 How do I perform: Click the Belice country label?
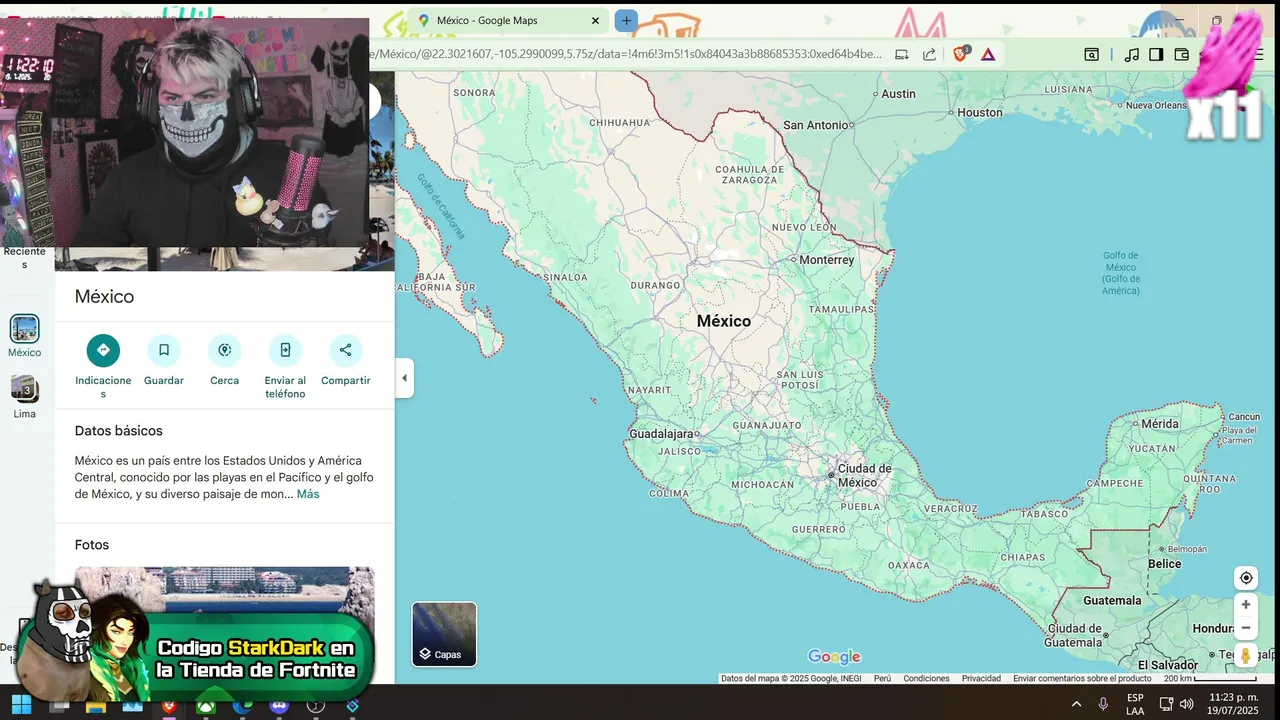1164,564
